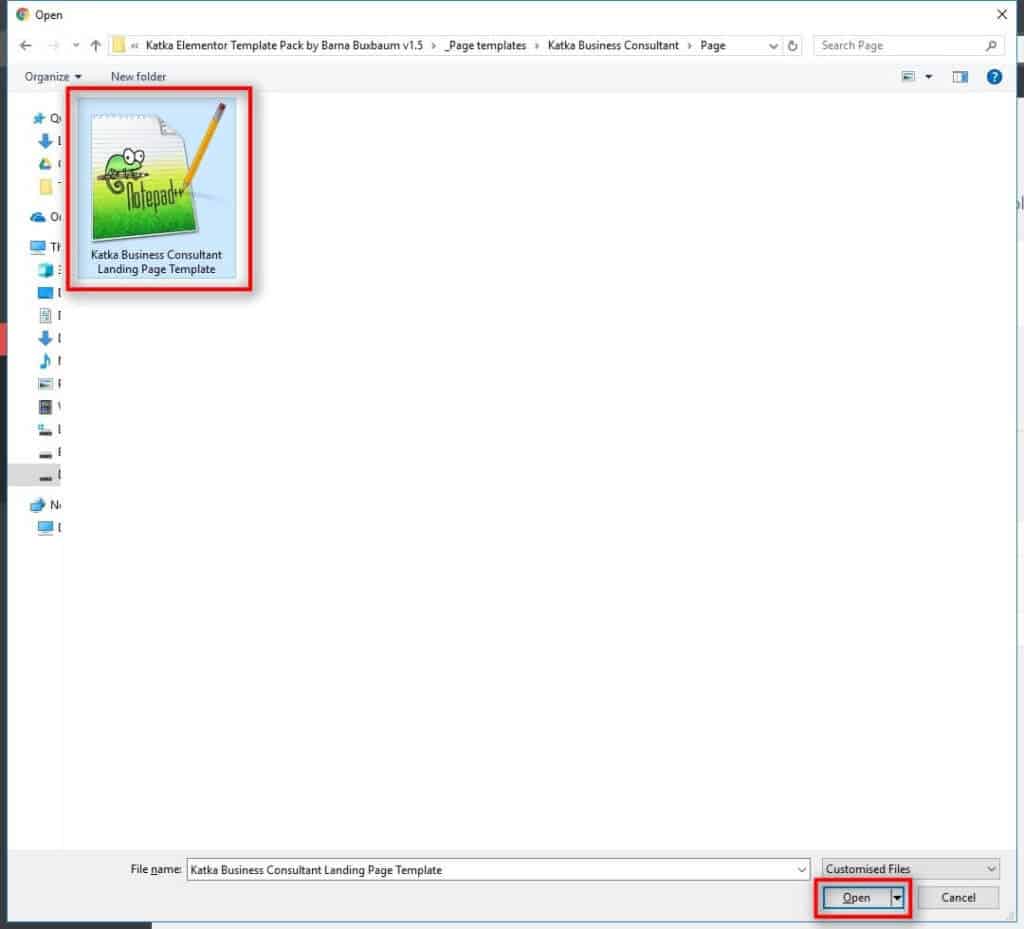1024x929 pixels.
Task: Expand the view options dropdown arrow
Action: point(929,77)
